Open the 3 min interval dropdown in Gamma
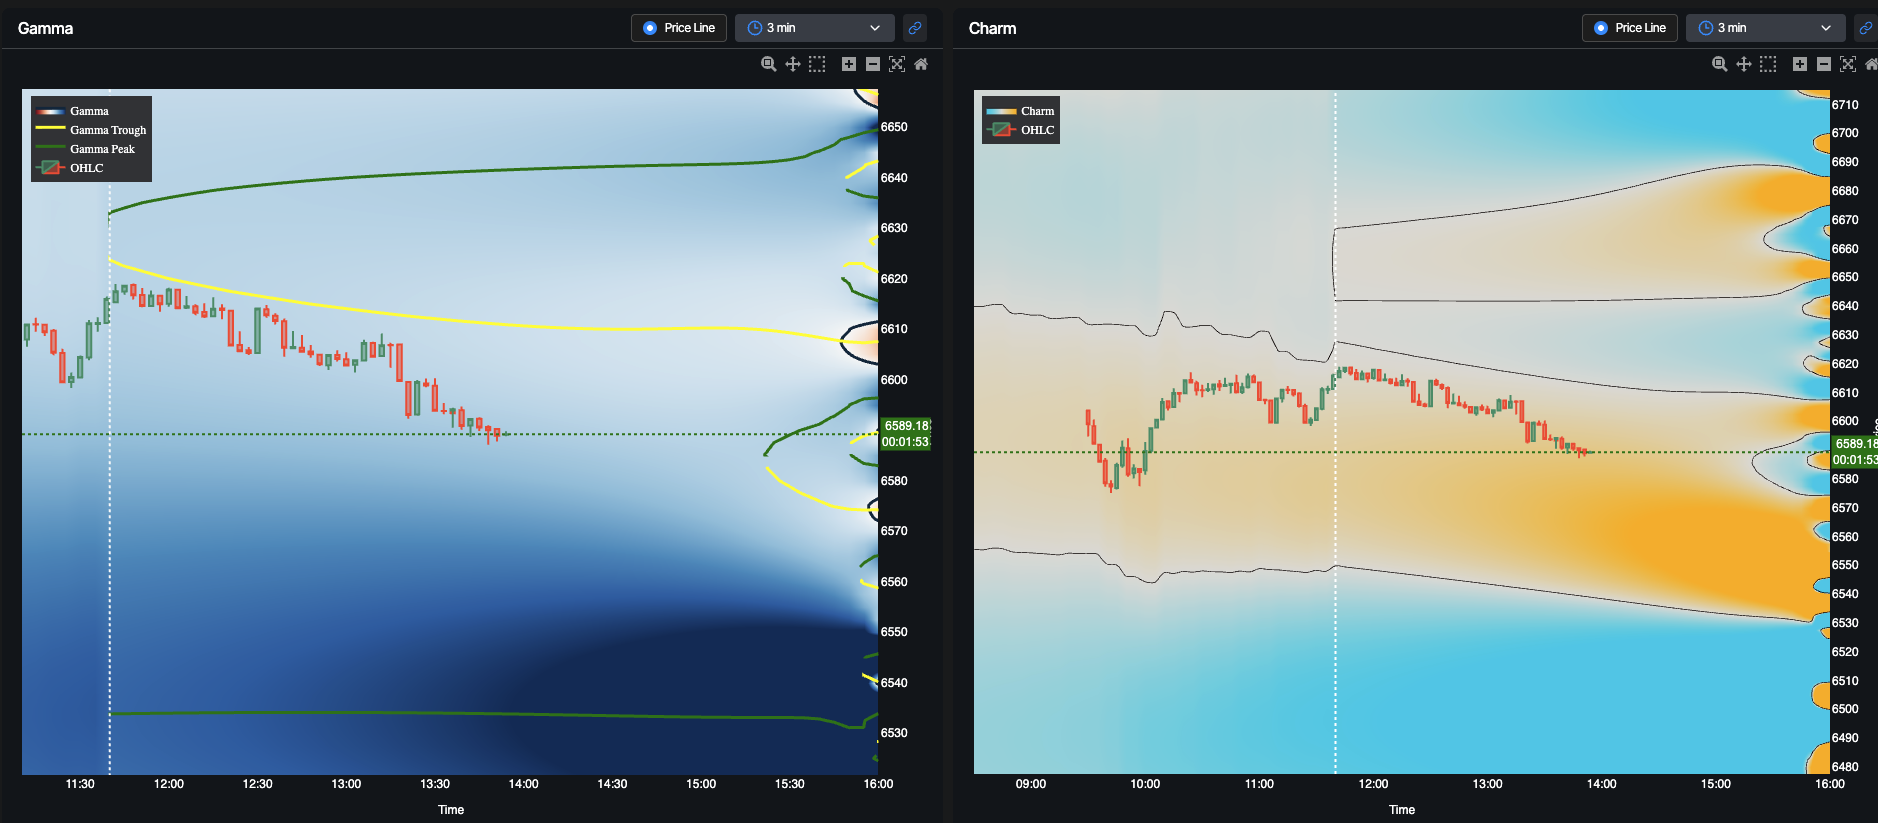The width and height of the screenshot is (1878, 823). (x=815, y=28)
